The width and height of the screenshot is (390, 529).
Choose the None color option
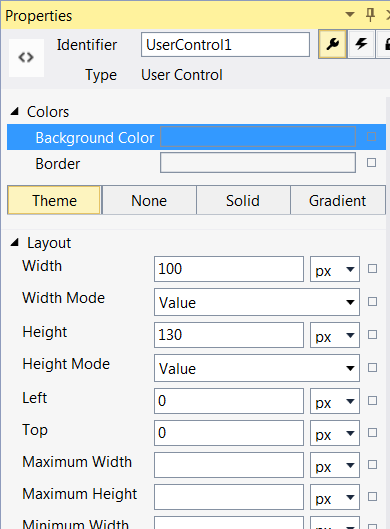(x=149, y=200)
